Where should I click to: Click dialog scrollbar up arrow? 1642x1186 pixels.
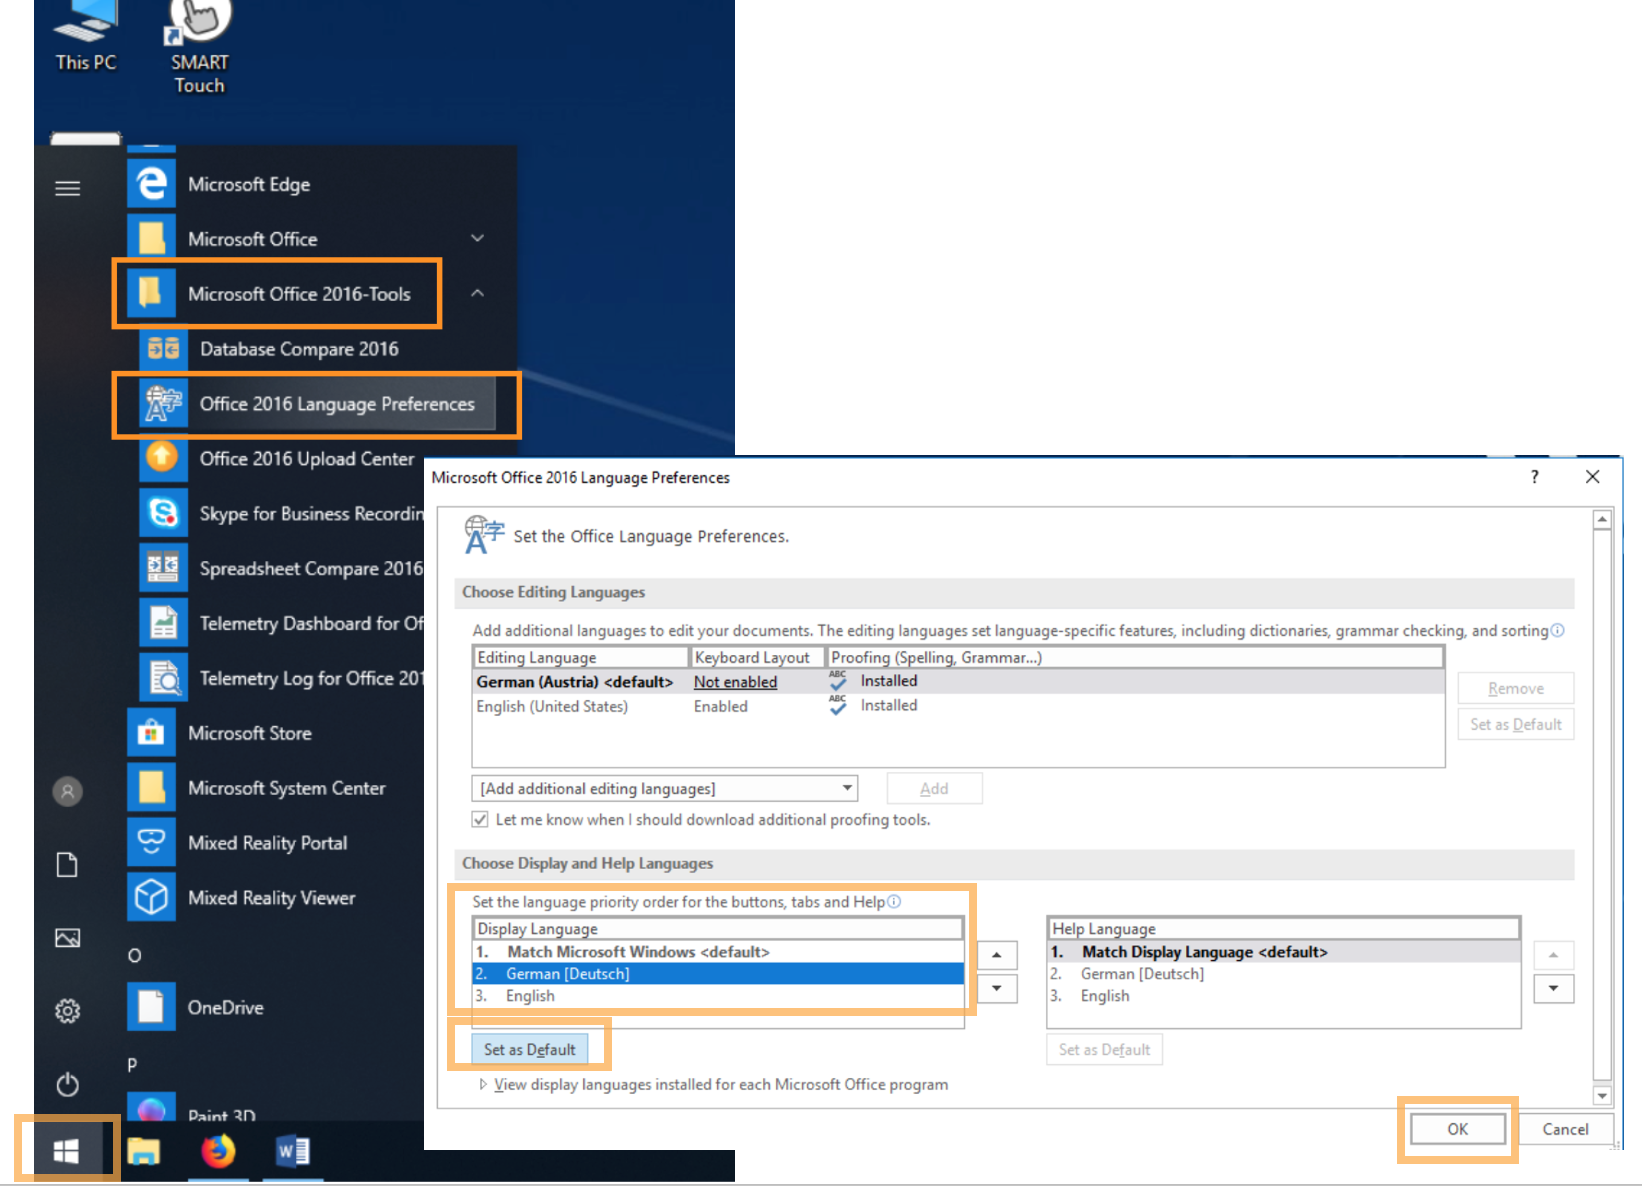(x=1602, y=519)
